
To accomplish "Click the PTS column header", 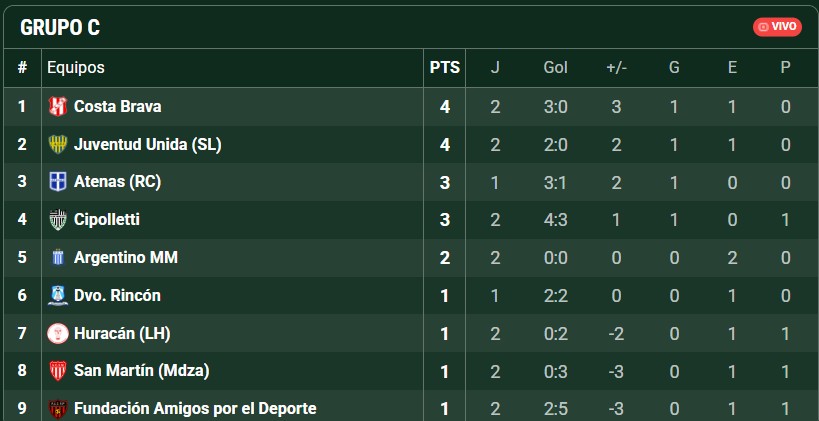I will pyautogui.click(x=445, y=68).
